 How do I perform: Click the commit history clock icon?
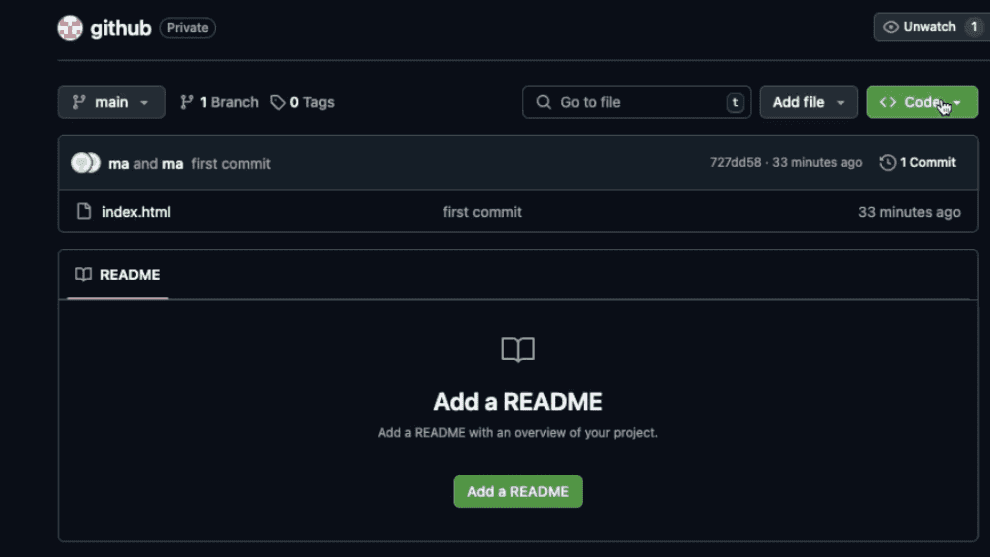tap(887, 162)
